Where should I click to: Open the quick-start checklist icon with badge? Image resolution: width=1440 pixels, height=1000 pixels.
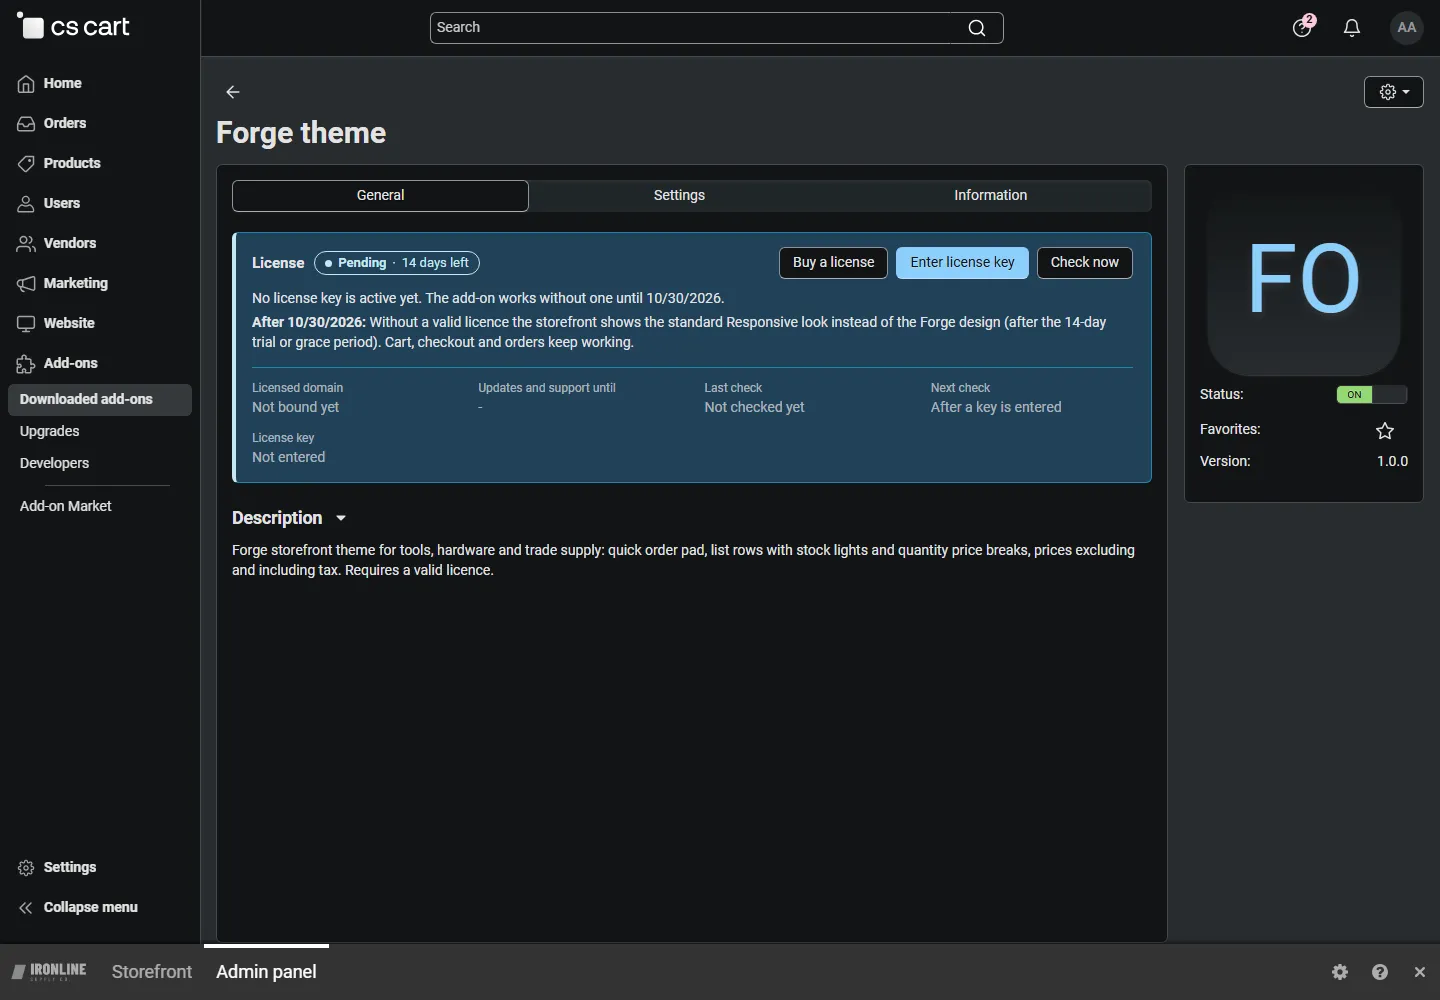tap(1303, 27)
